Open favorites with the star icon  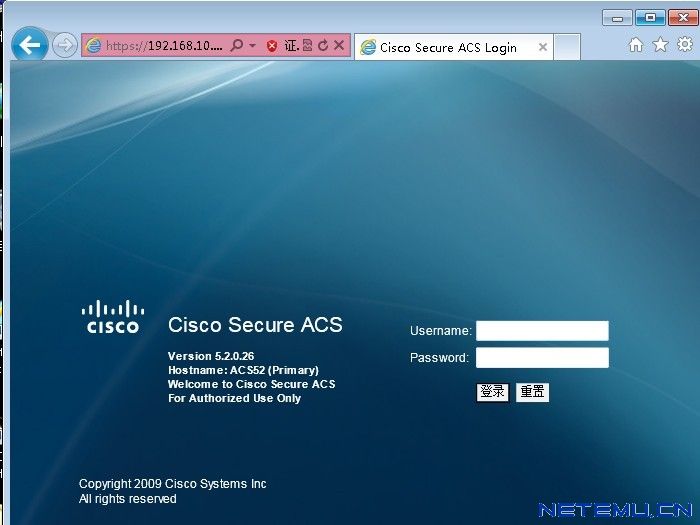point(661,45)
